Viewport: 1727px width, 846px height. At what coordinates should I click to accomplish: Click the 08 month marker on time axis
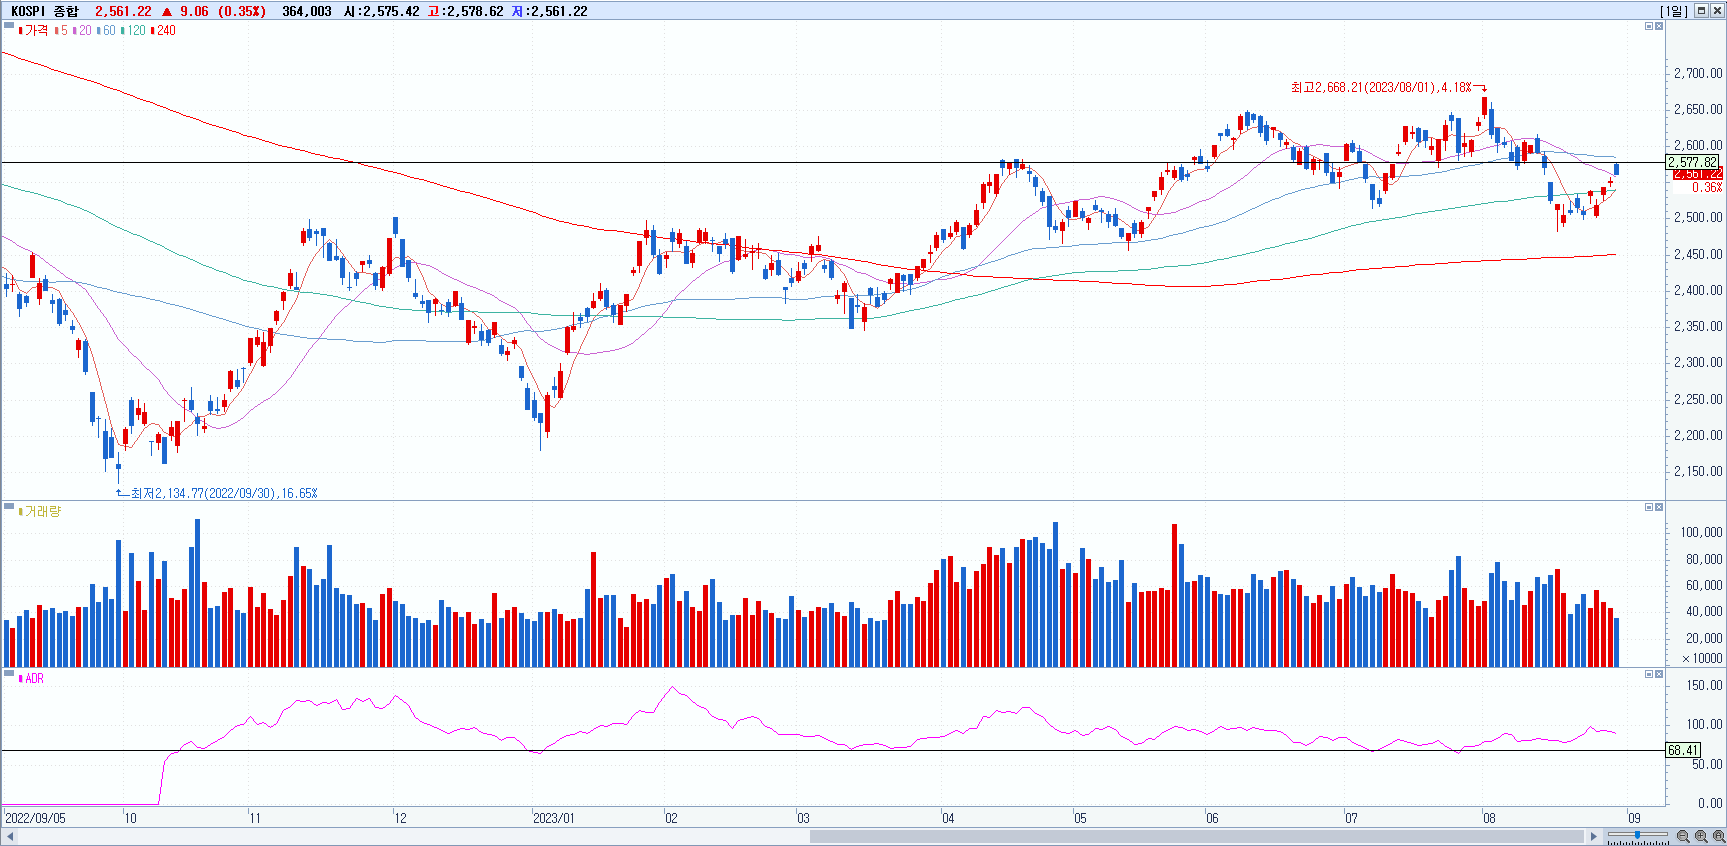coord(1489,818)
